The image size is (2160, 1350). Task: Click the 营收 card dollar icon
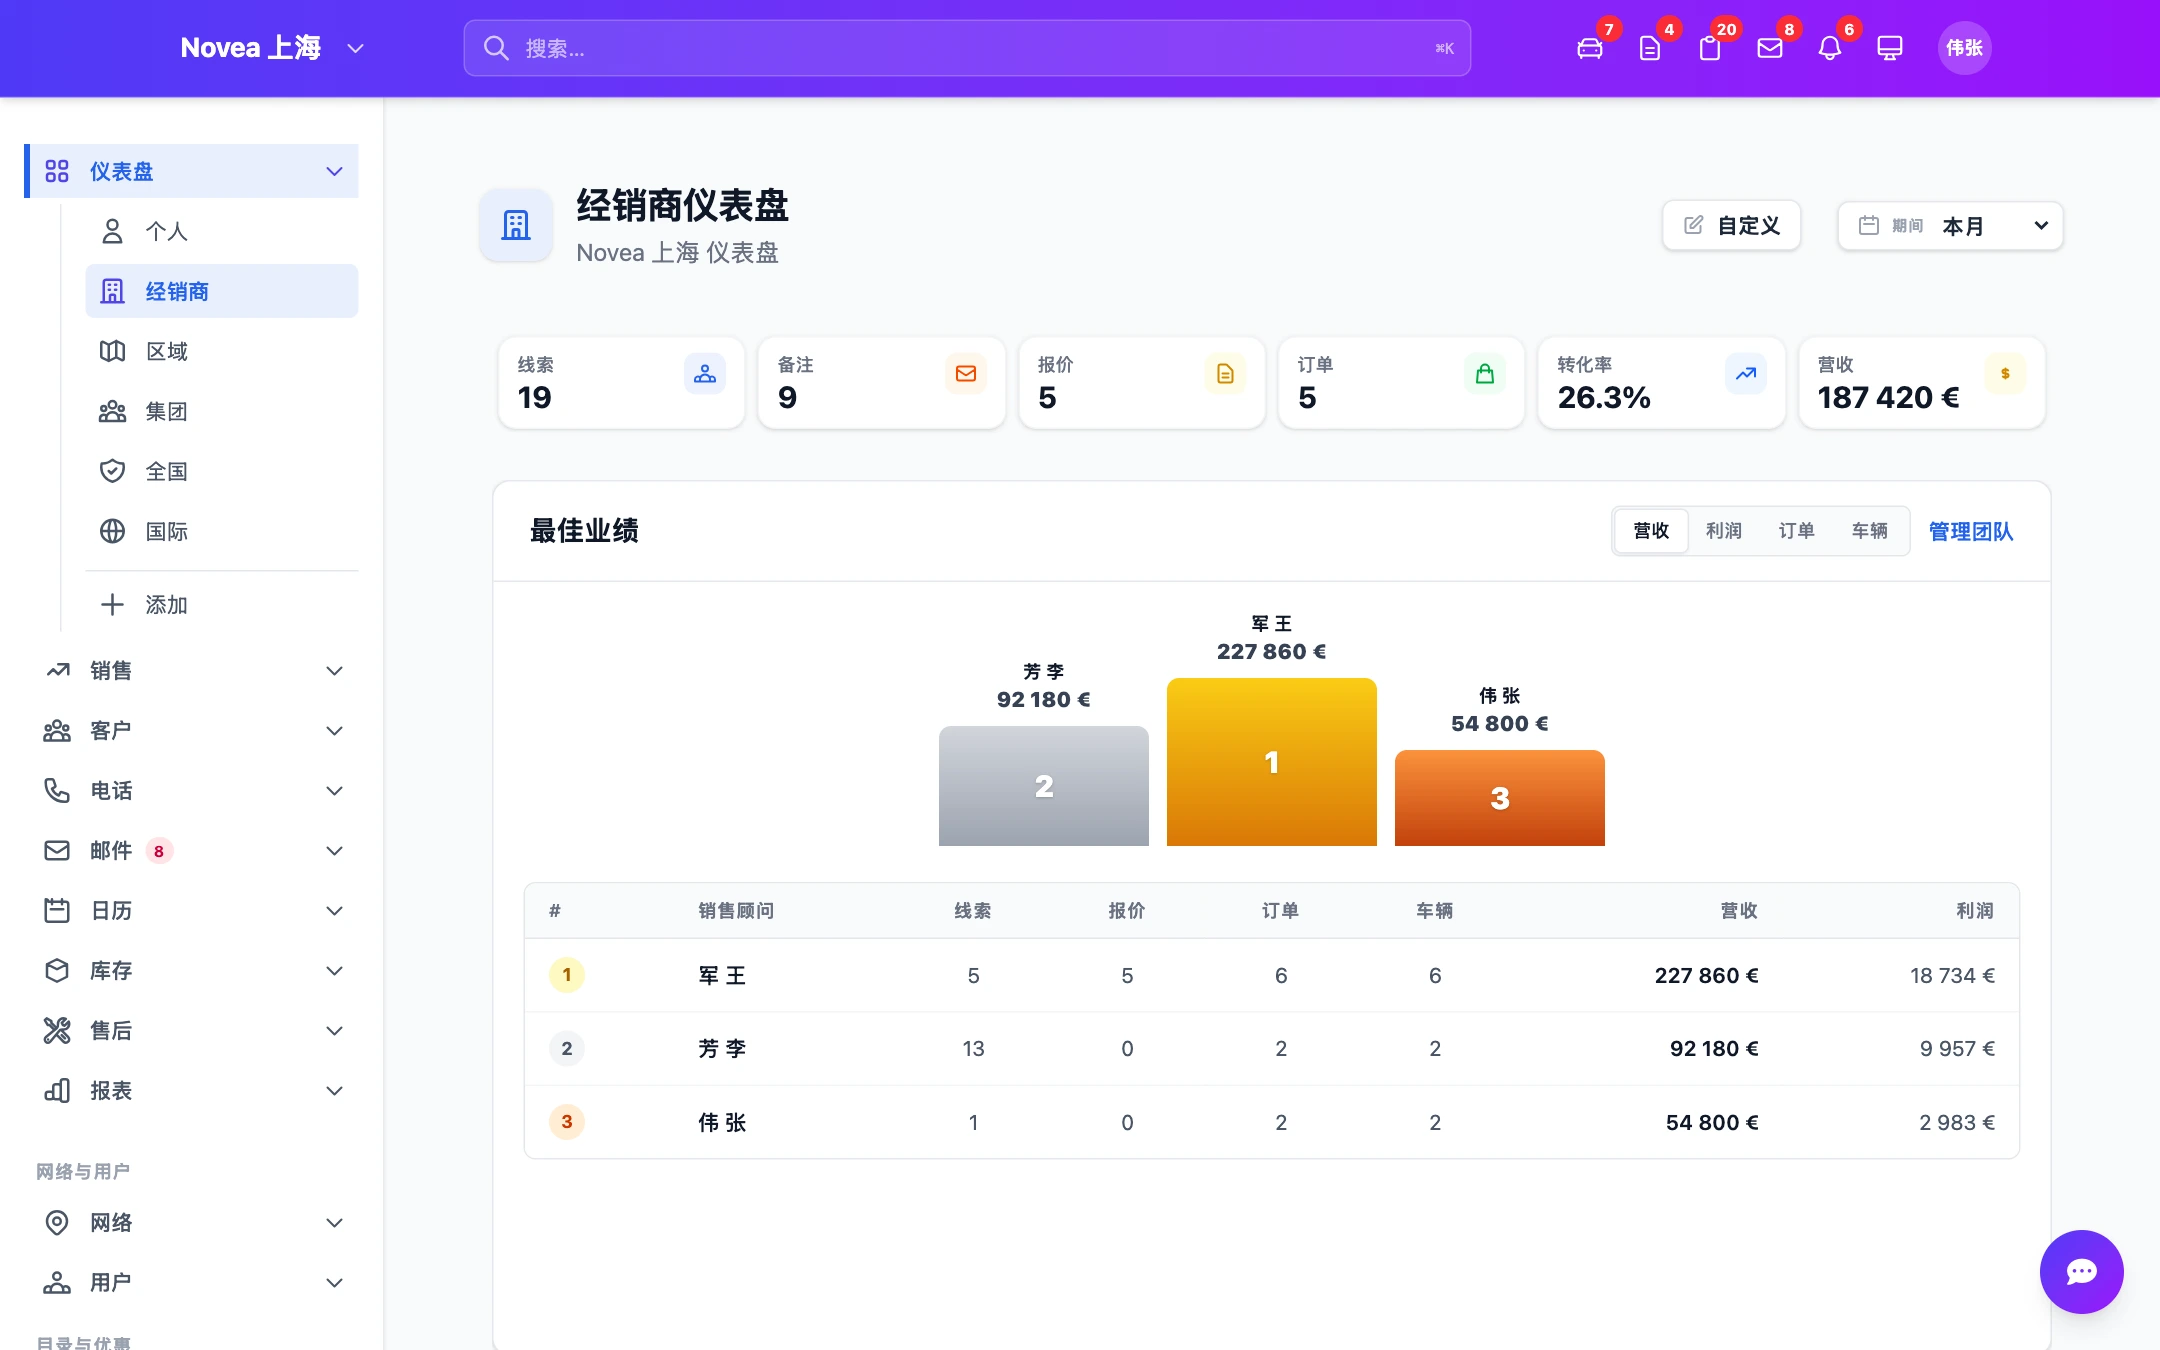pyautogui.click(x=2005, y=374)
